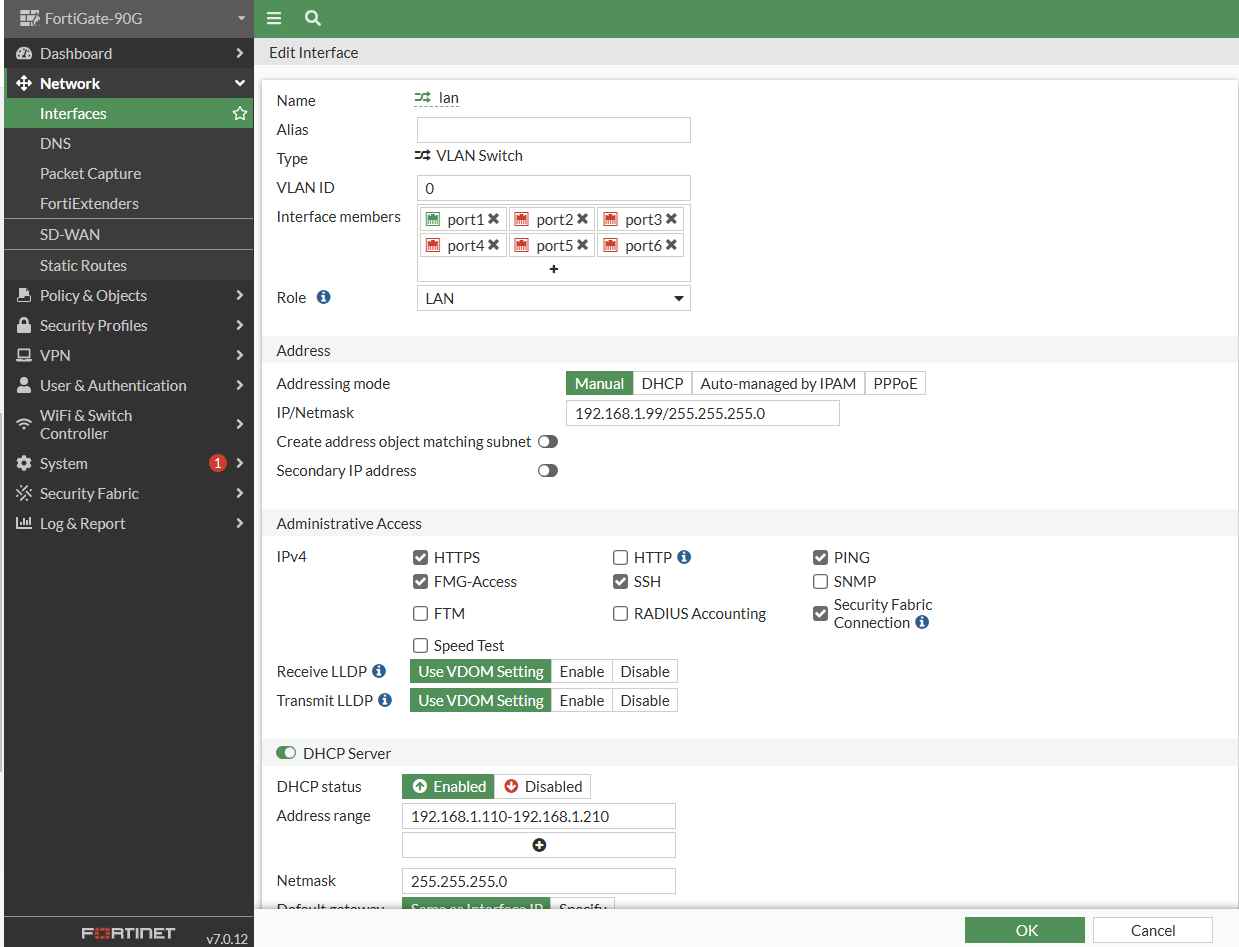Viewport: 1239px width, 947px height.
Task: Check the HTTP access checkbox
Action: 621,557
